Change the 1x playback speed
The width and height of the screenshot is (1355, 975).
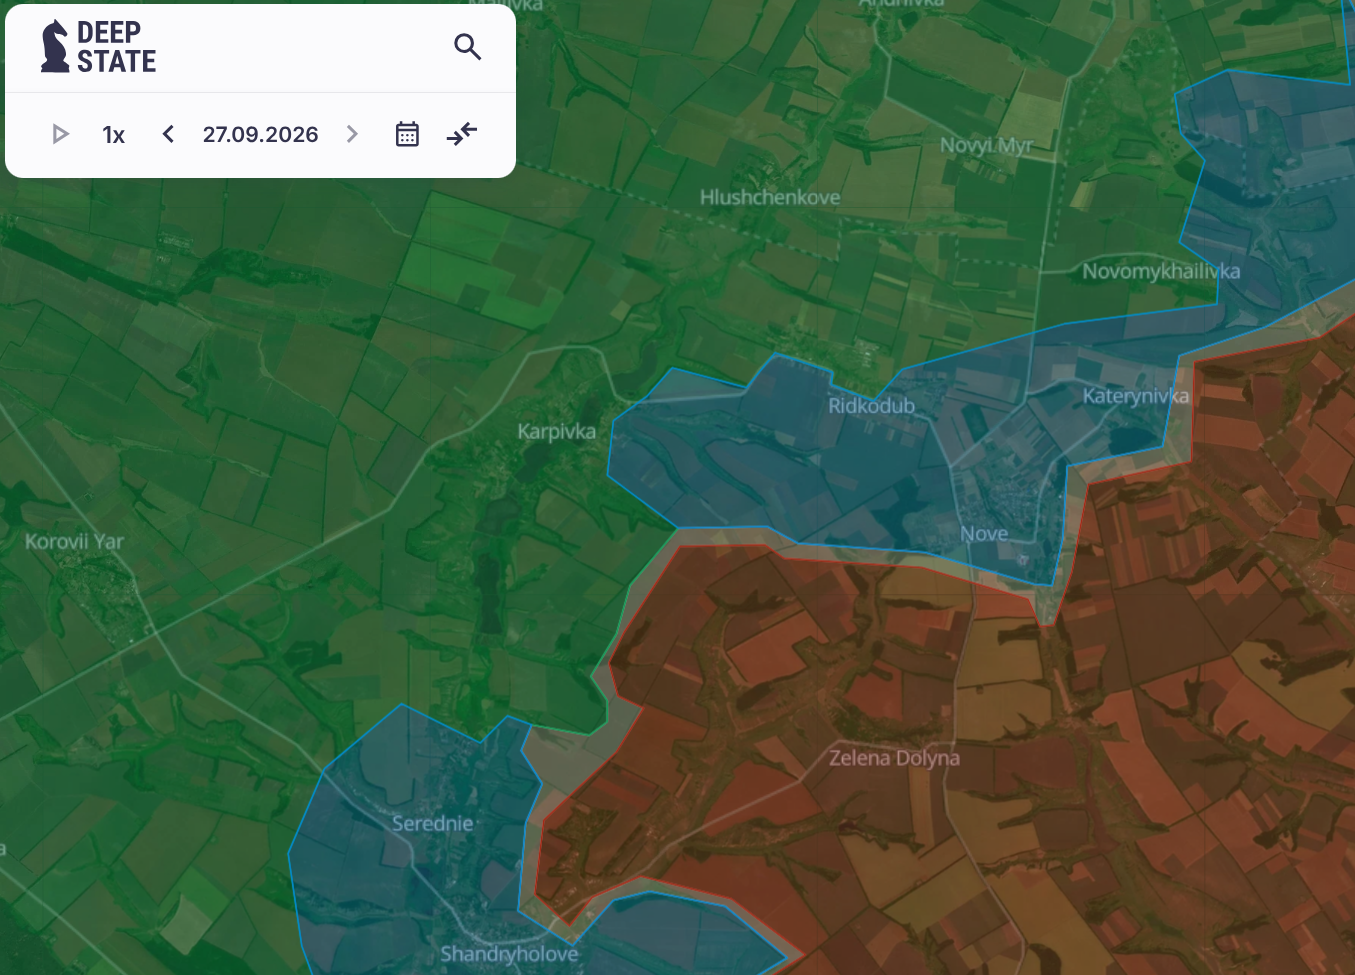tap(114, 135)
